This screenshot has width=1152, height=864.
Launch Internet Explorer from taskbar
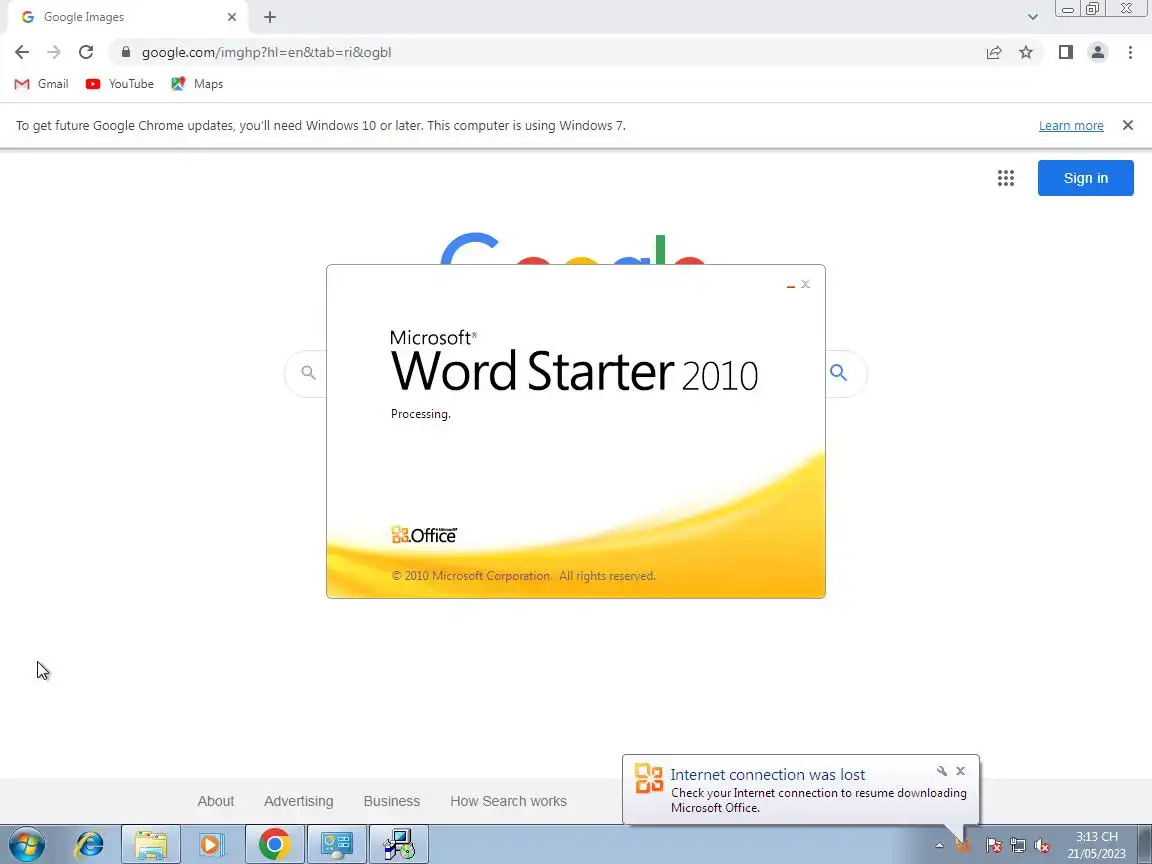[x=90, y=844]
